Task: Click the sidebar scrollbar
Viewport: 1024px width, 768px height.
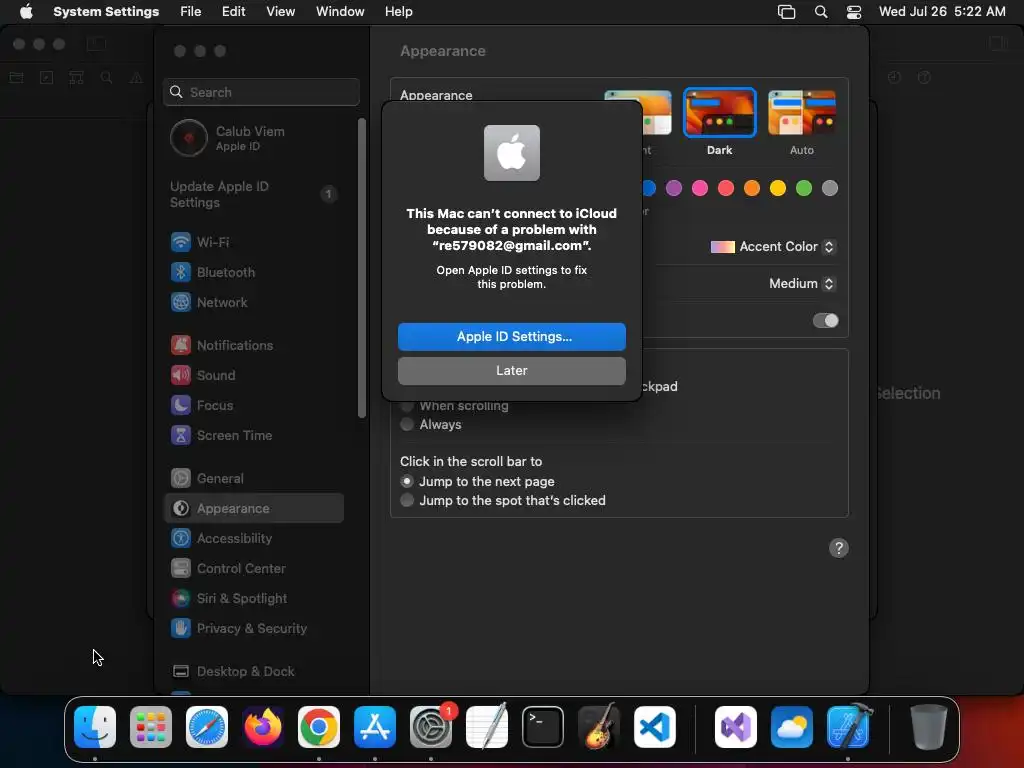Action: tap(362, 268)
